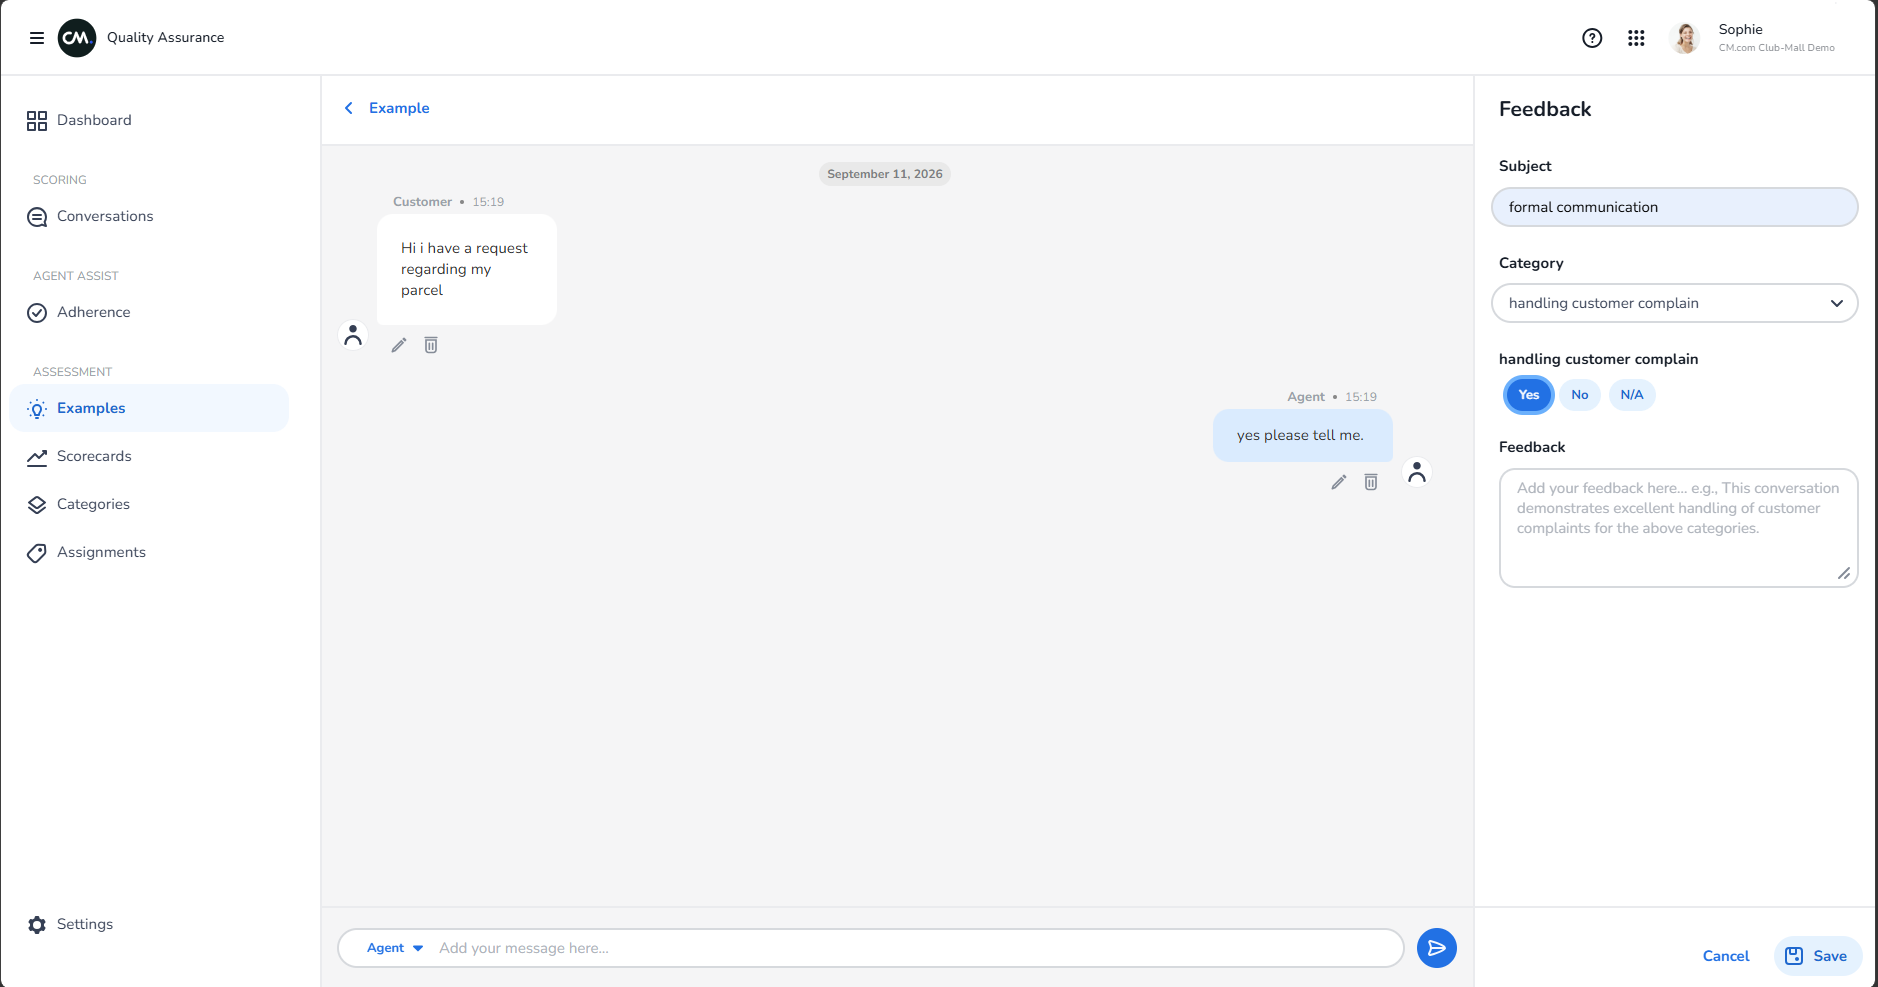Viewport: 1878px width, 987px height.
Task: Open the Agent sender role dropdown
Action: 395,948
